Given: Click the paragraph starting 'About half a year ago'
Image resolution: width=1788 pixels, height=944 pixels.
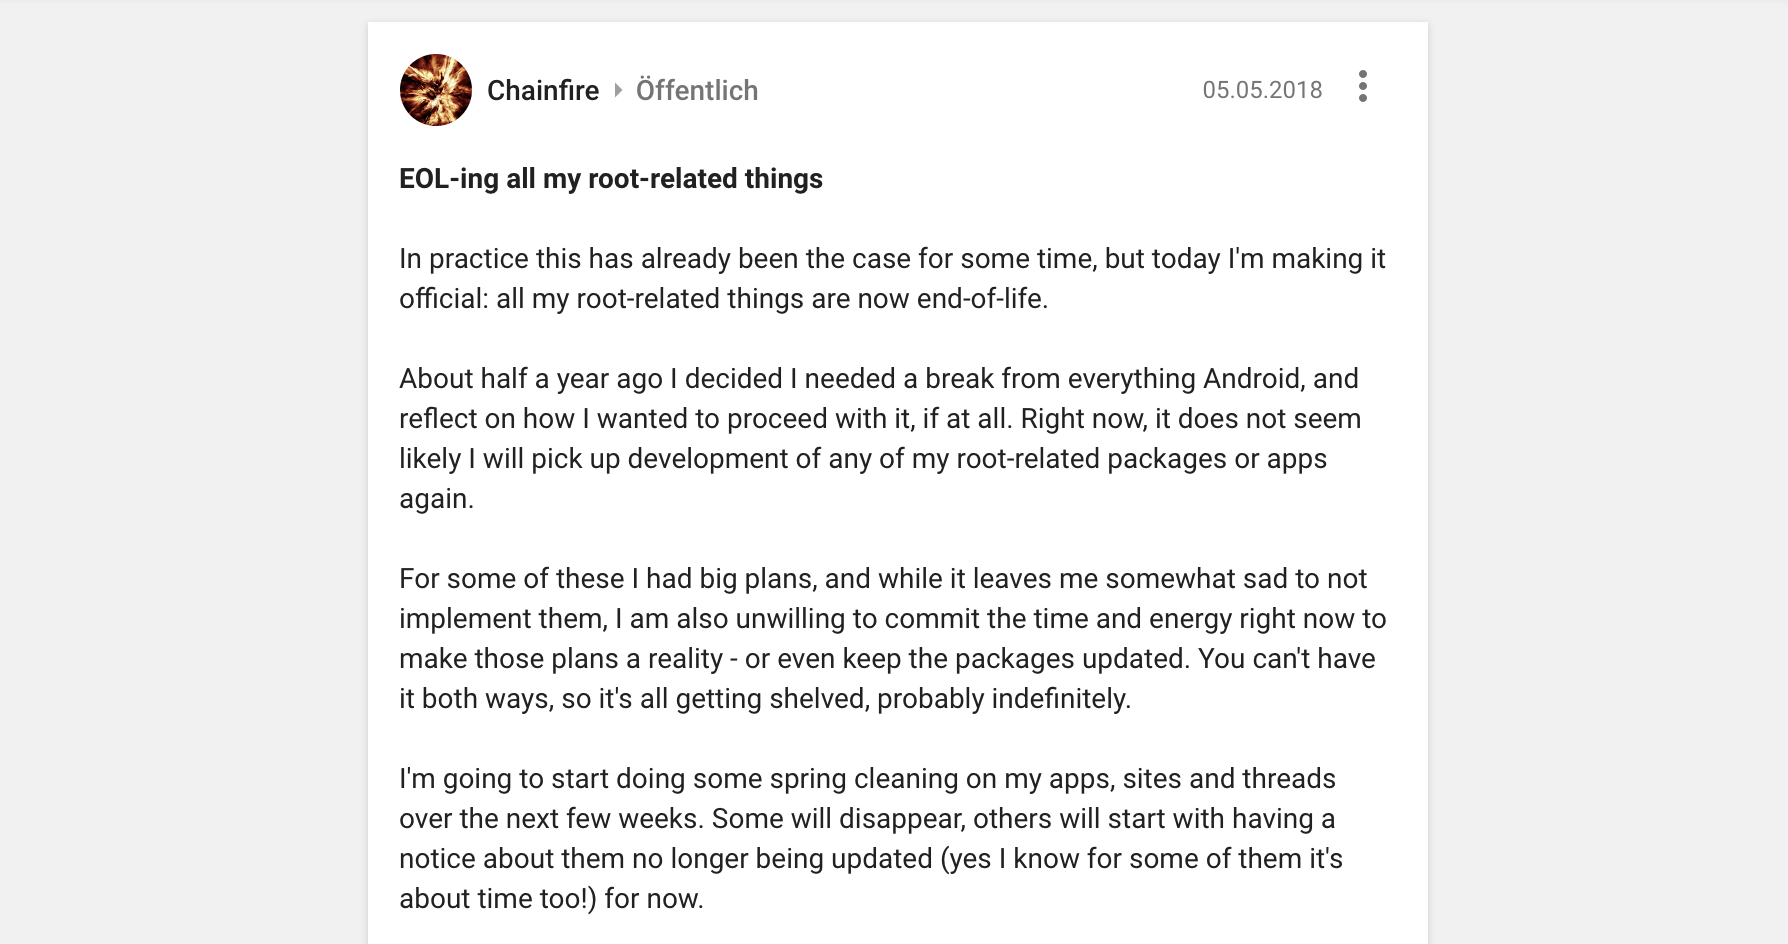Looking at the screenshot, I should 880,439.
